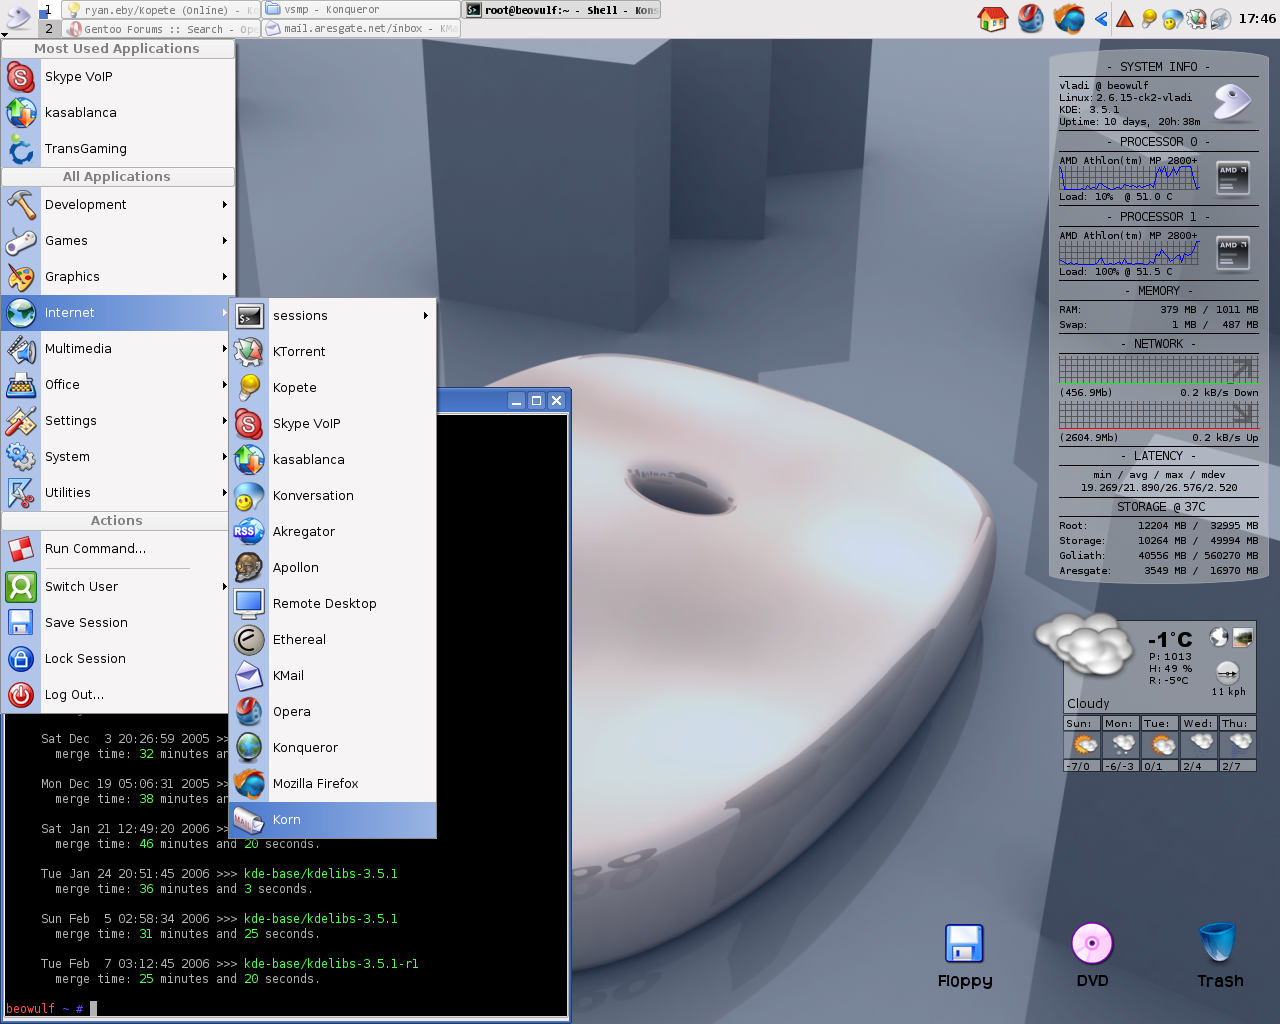Launch KMail from Internet submenu

click(333, 676)
